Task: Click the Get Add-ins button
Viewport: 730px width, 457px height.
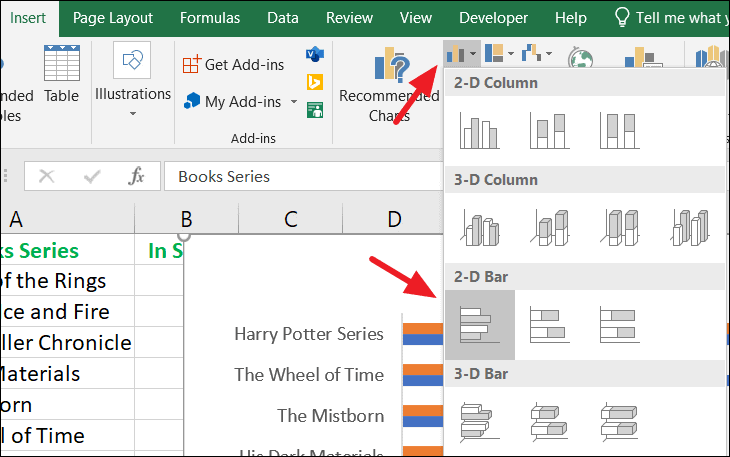Action: [233, 64]
